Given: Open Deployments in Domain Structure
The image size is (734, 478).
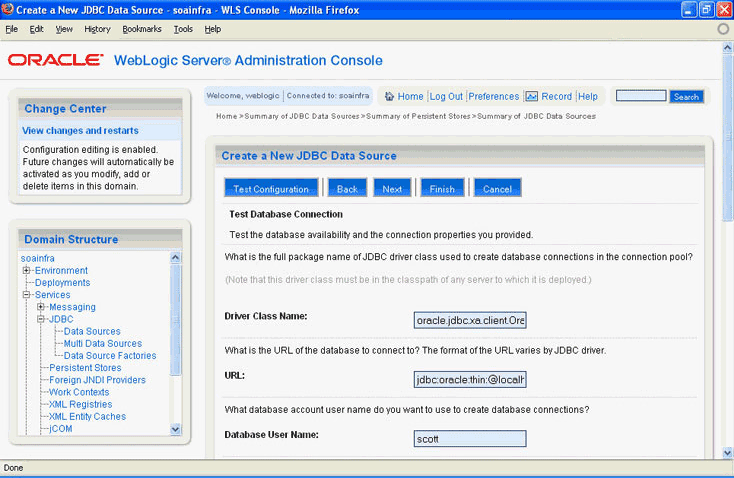Looking at the screenshot, I should [62, 282].
